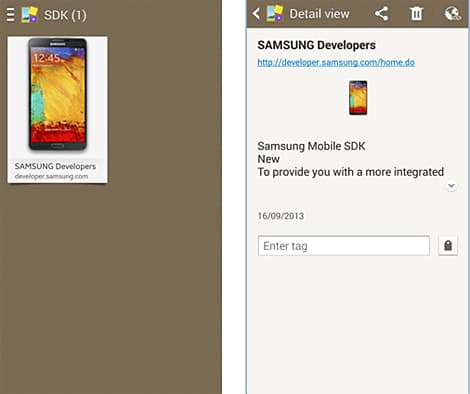Tap the small phone image in detail view
The width and height of the screenshot is (470, 394).
tap(358, 98)
